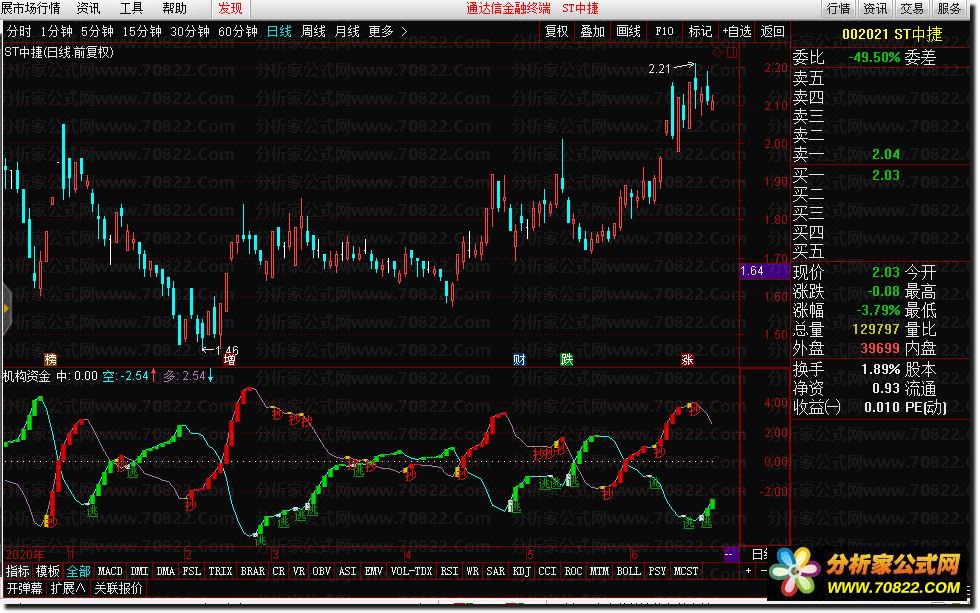Screen dimensions: 980x613
Task: Click the 服务 service button
Action: click(x=949, y=8)
